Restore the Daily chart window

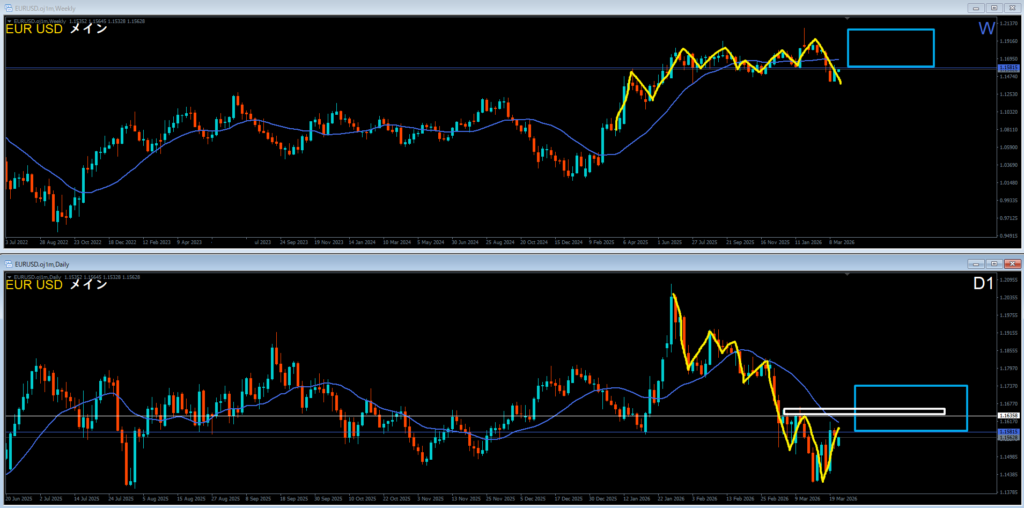coord(994,264)
